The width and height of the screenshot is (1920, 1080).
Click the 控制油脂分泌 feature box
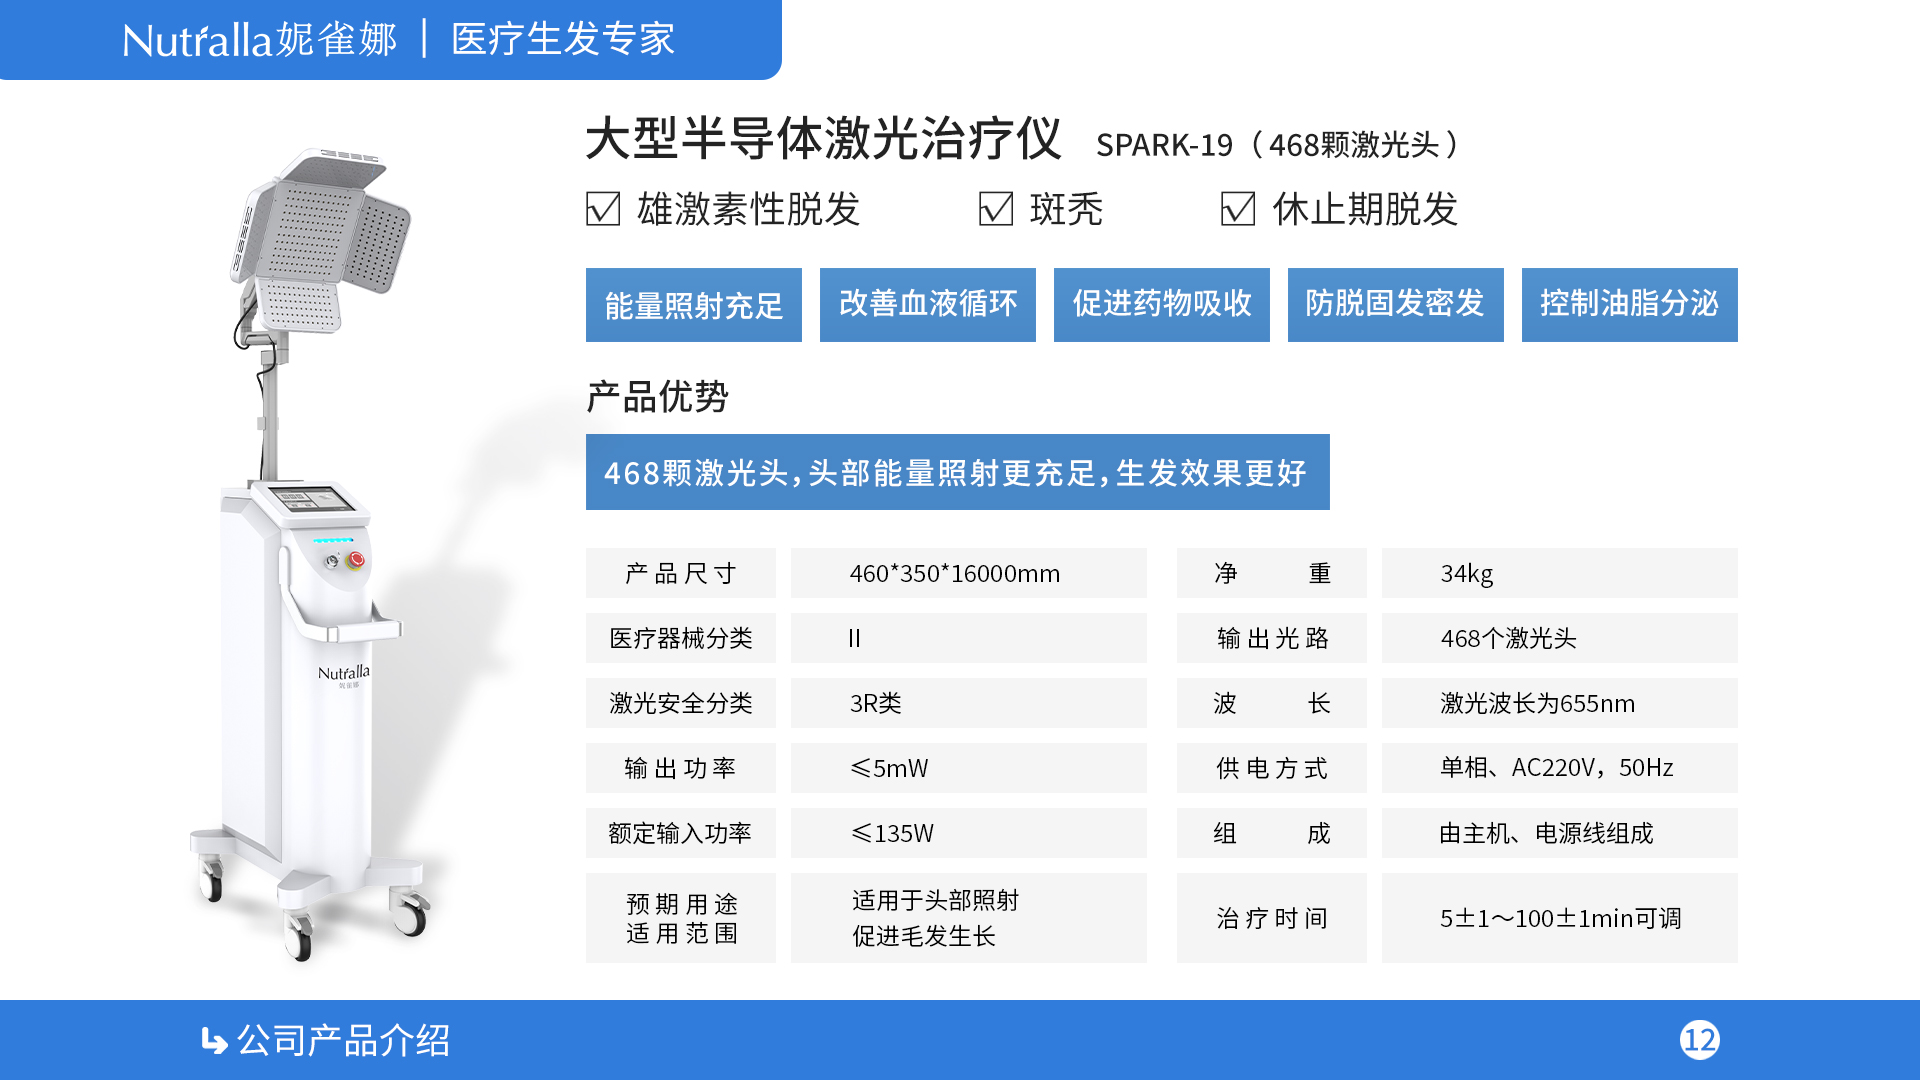(x=1630, y=305)
